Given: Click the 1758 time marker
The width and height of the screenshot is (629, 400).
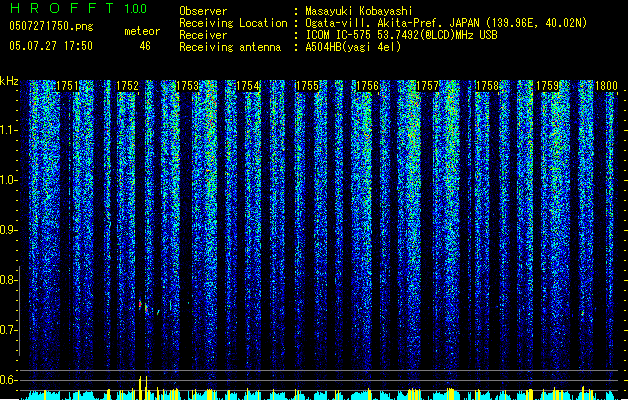Looking at the screenshot, I should coord(487,86).
